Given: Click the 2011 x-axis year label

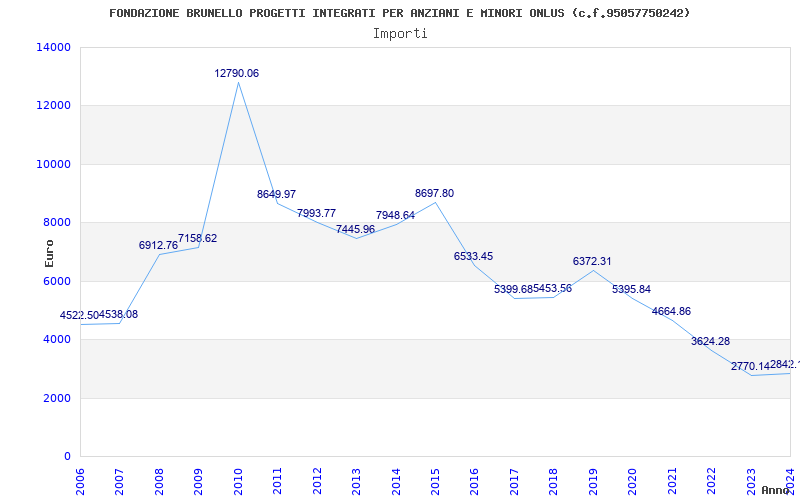Looking at the screenshot, I should (x=277, y=481).
